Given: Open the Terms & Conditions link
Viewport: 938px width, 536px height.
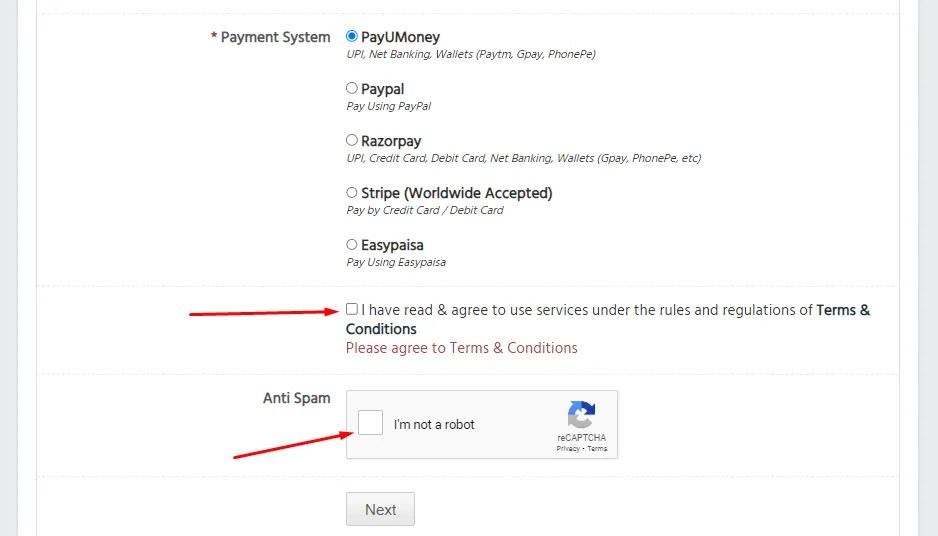Looking at the screenshot, I should [608, 319].
